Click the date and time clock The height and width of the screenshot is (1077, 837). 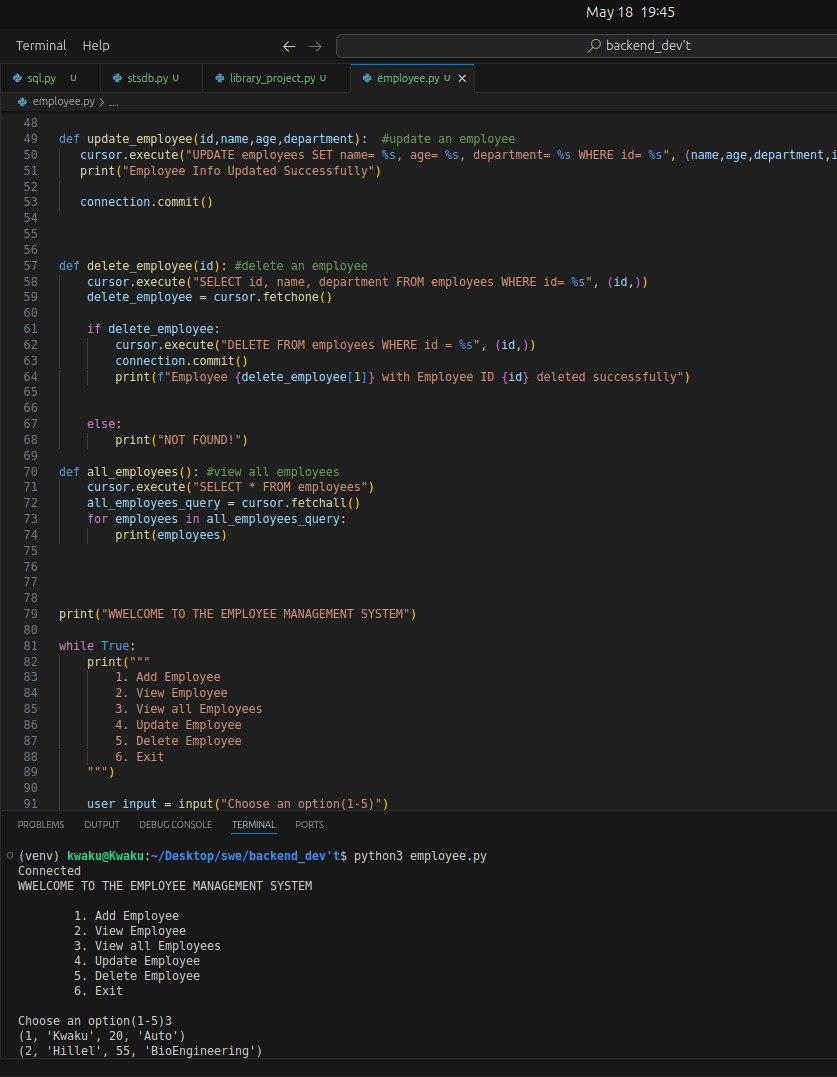pyautogui.click(x=630, y=12)
